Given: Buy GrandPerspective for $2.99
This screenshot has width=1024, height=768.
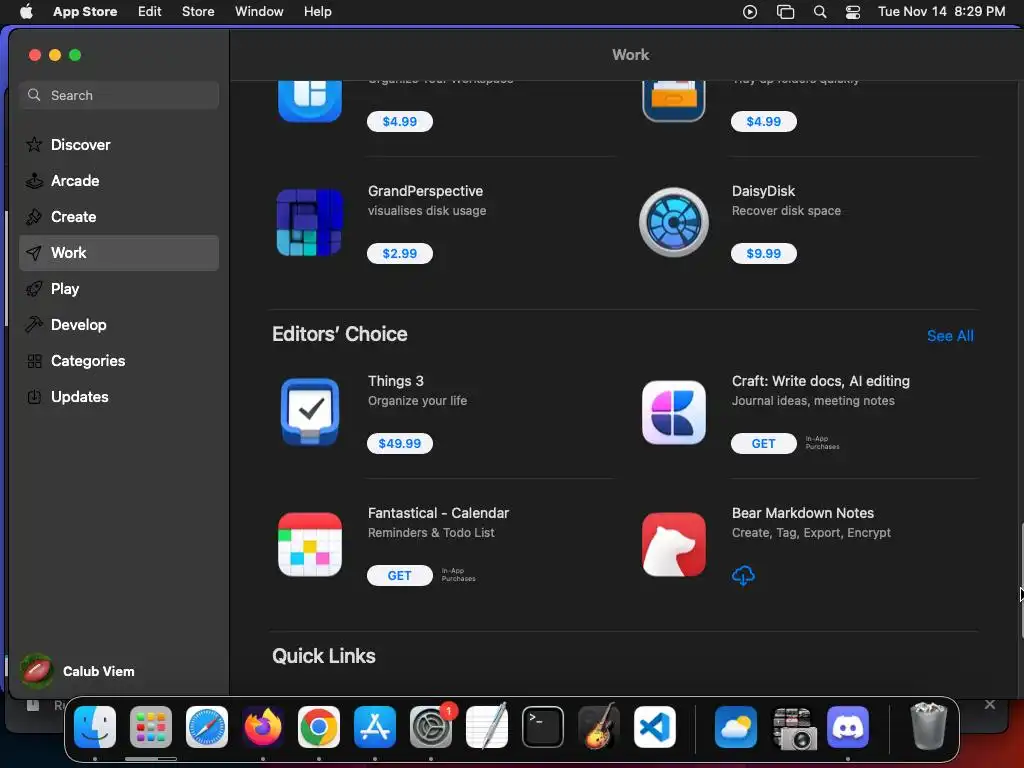Looking at the screenshot, I should coord(400,253).
